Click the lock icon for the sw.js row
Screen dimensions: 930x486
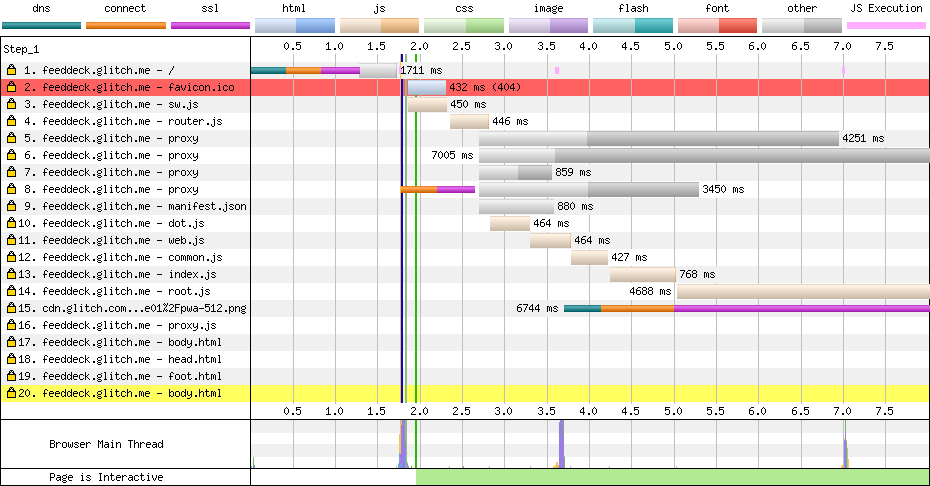[12, 105]
